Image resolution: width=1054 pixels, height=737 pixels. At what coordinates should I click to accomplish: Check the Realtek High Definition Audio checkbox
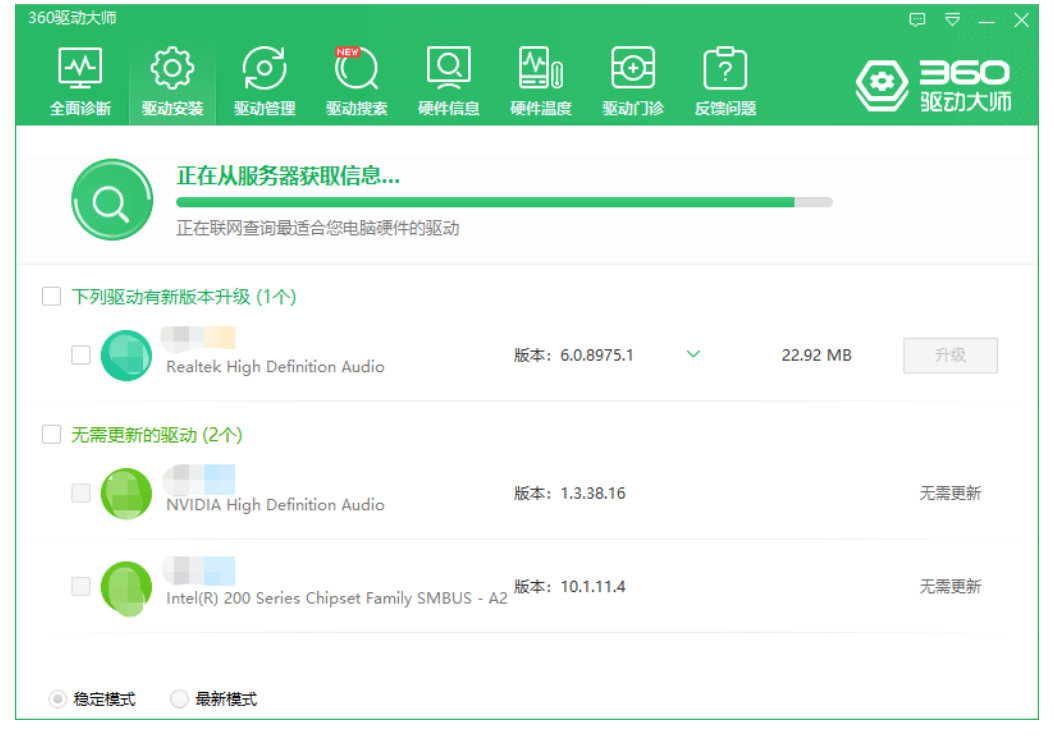pyautogui.click(x=81, y=355)
